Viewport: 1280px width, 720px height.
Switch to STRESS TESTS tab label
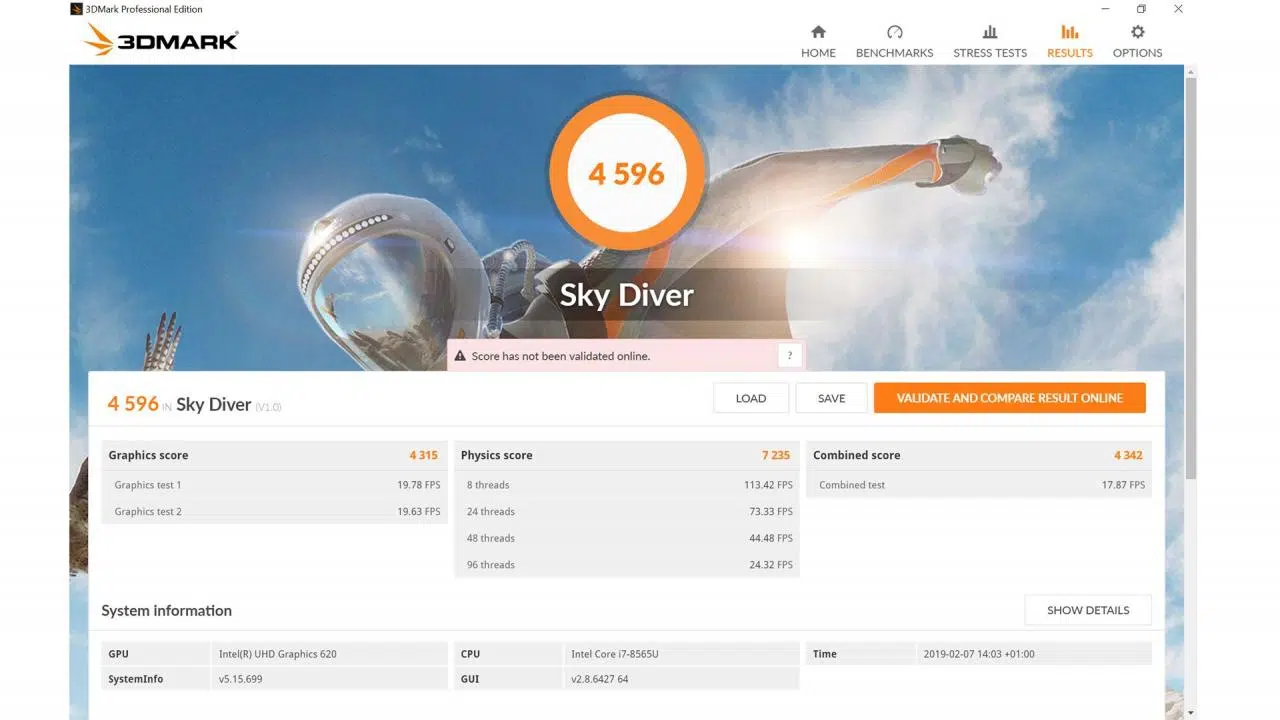click(x=990, y=53)
